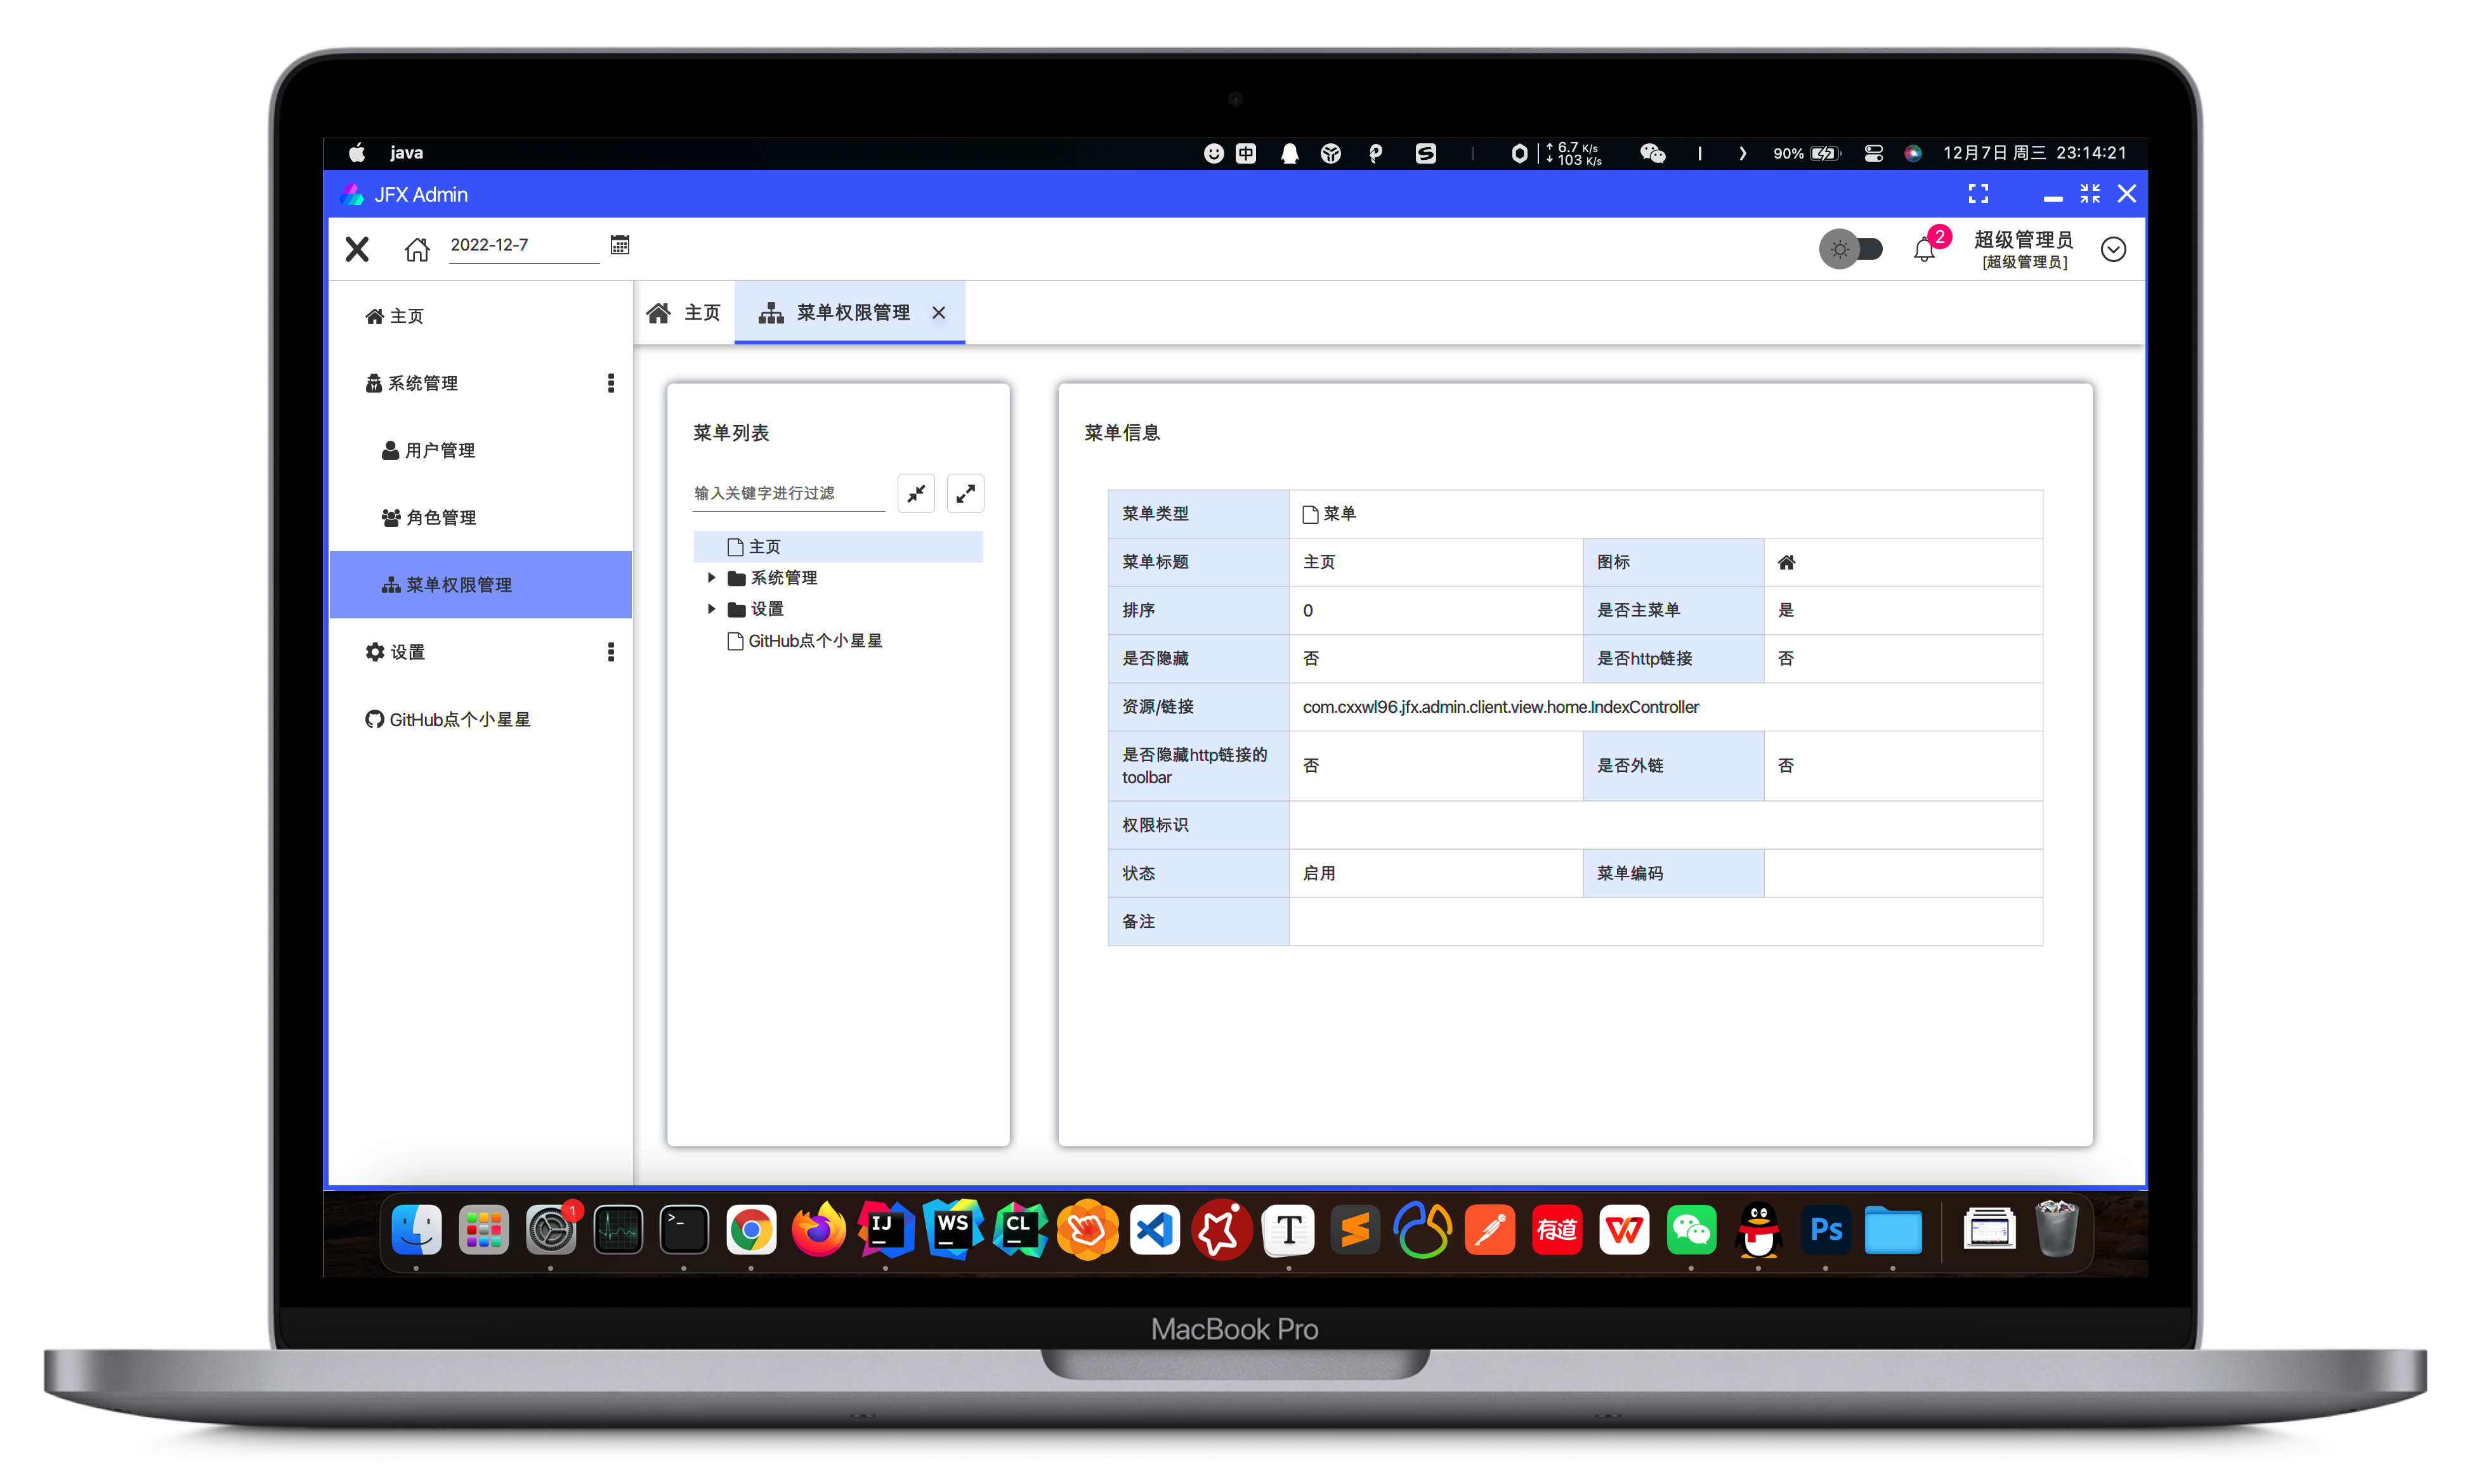Click the collapse-all tree nodes button
This screenshot has height=1484, width=2474.
[x=916, y=493]
